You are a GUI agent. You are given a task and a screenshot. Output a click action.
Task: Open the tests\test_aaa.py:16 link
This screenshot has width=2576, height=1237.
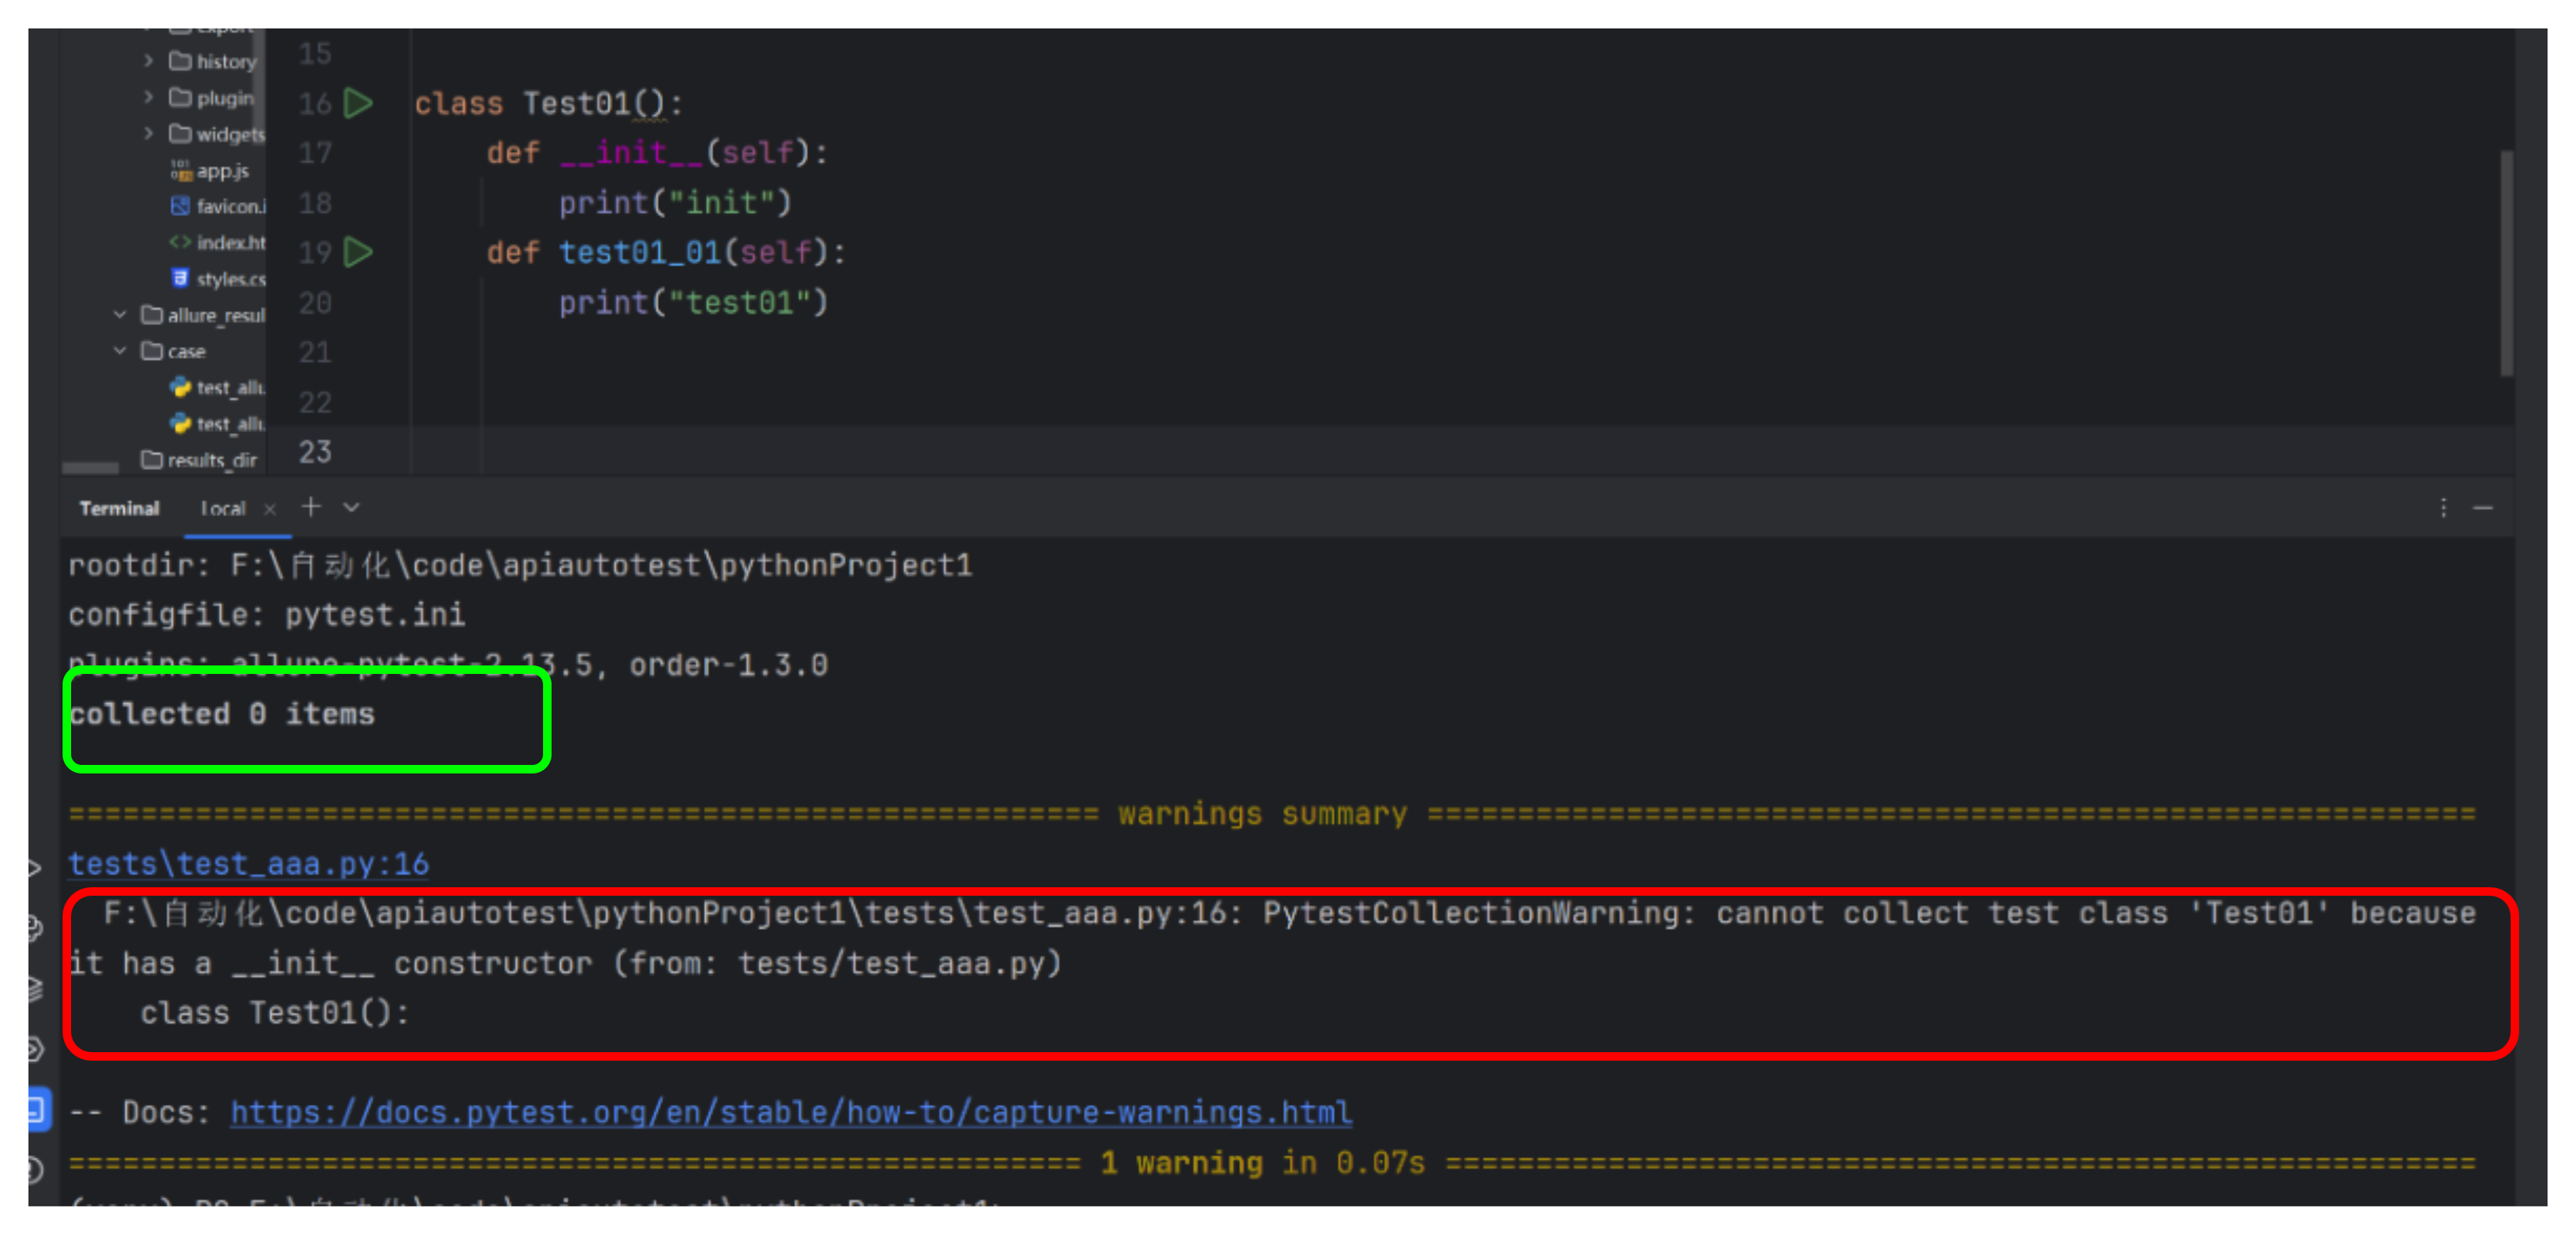[x=248, y=863]
